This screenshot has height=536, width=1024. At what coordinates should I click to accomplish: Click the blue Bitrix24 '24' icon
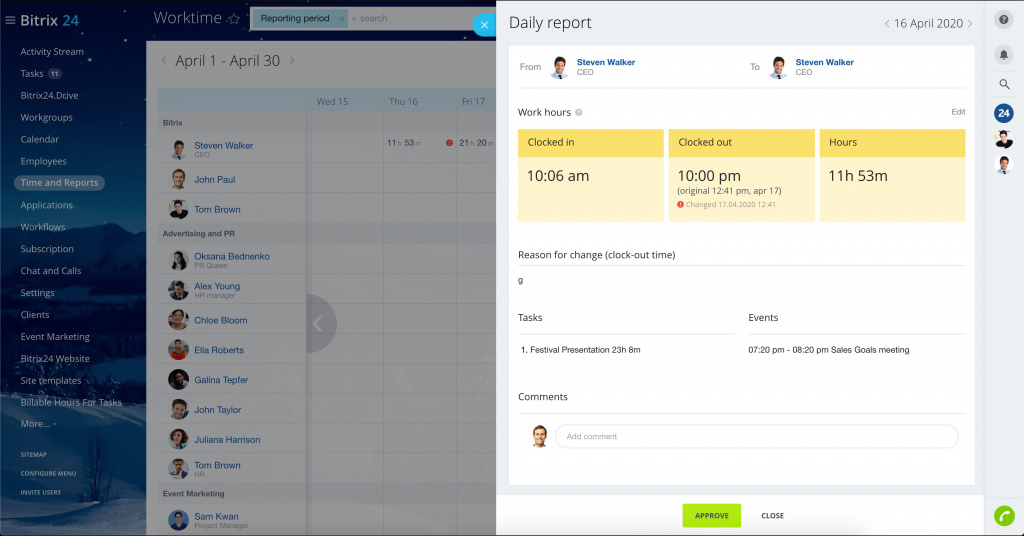point(1004,113)
